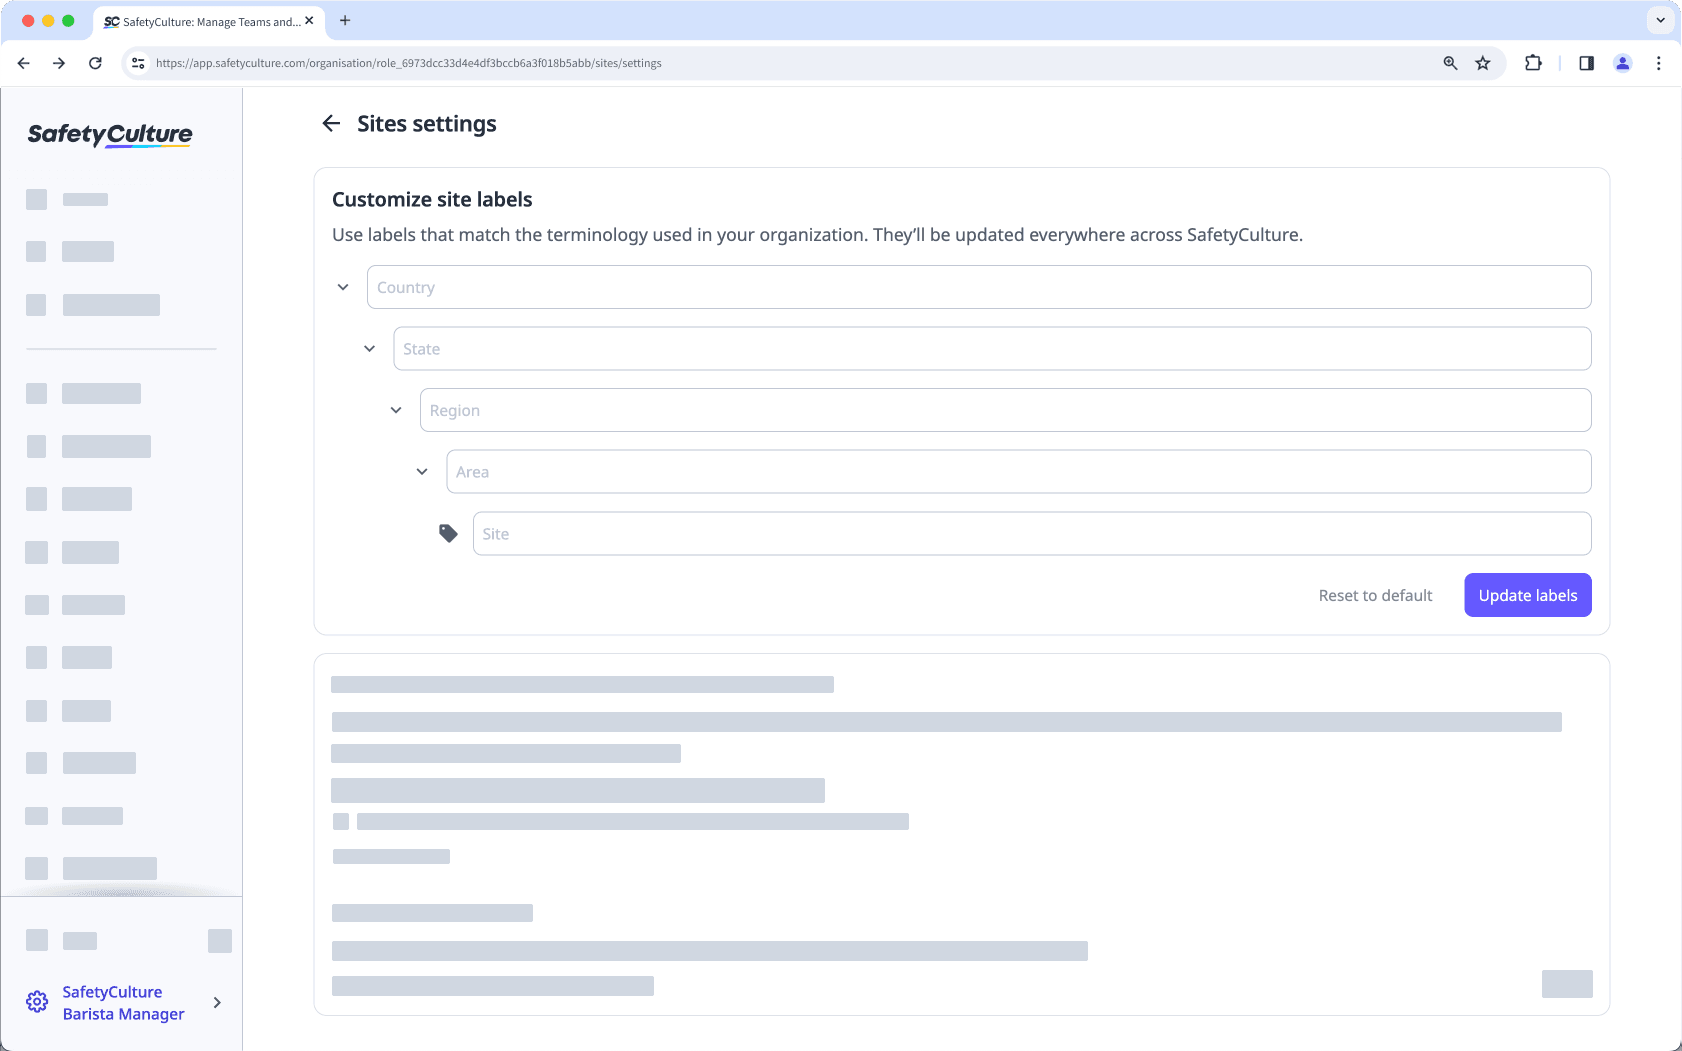
Task: Click the tag icon next to Site field
Action: pos(447,533)
